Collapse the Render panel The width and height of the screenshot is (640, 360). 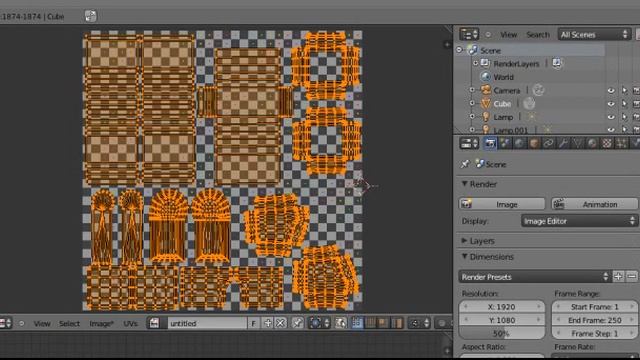[x=464, y=184]
